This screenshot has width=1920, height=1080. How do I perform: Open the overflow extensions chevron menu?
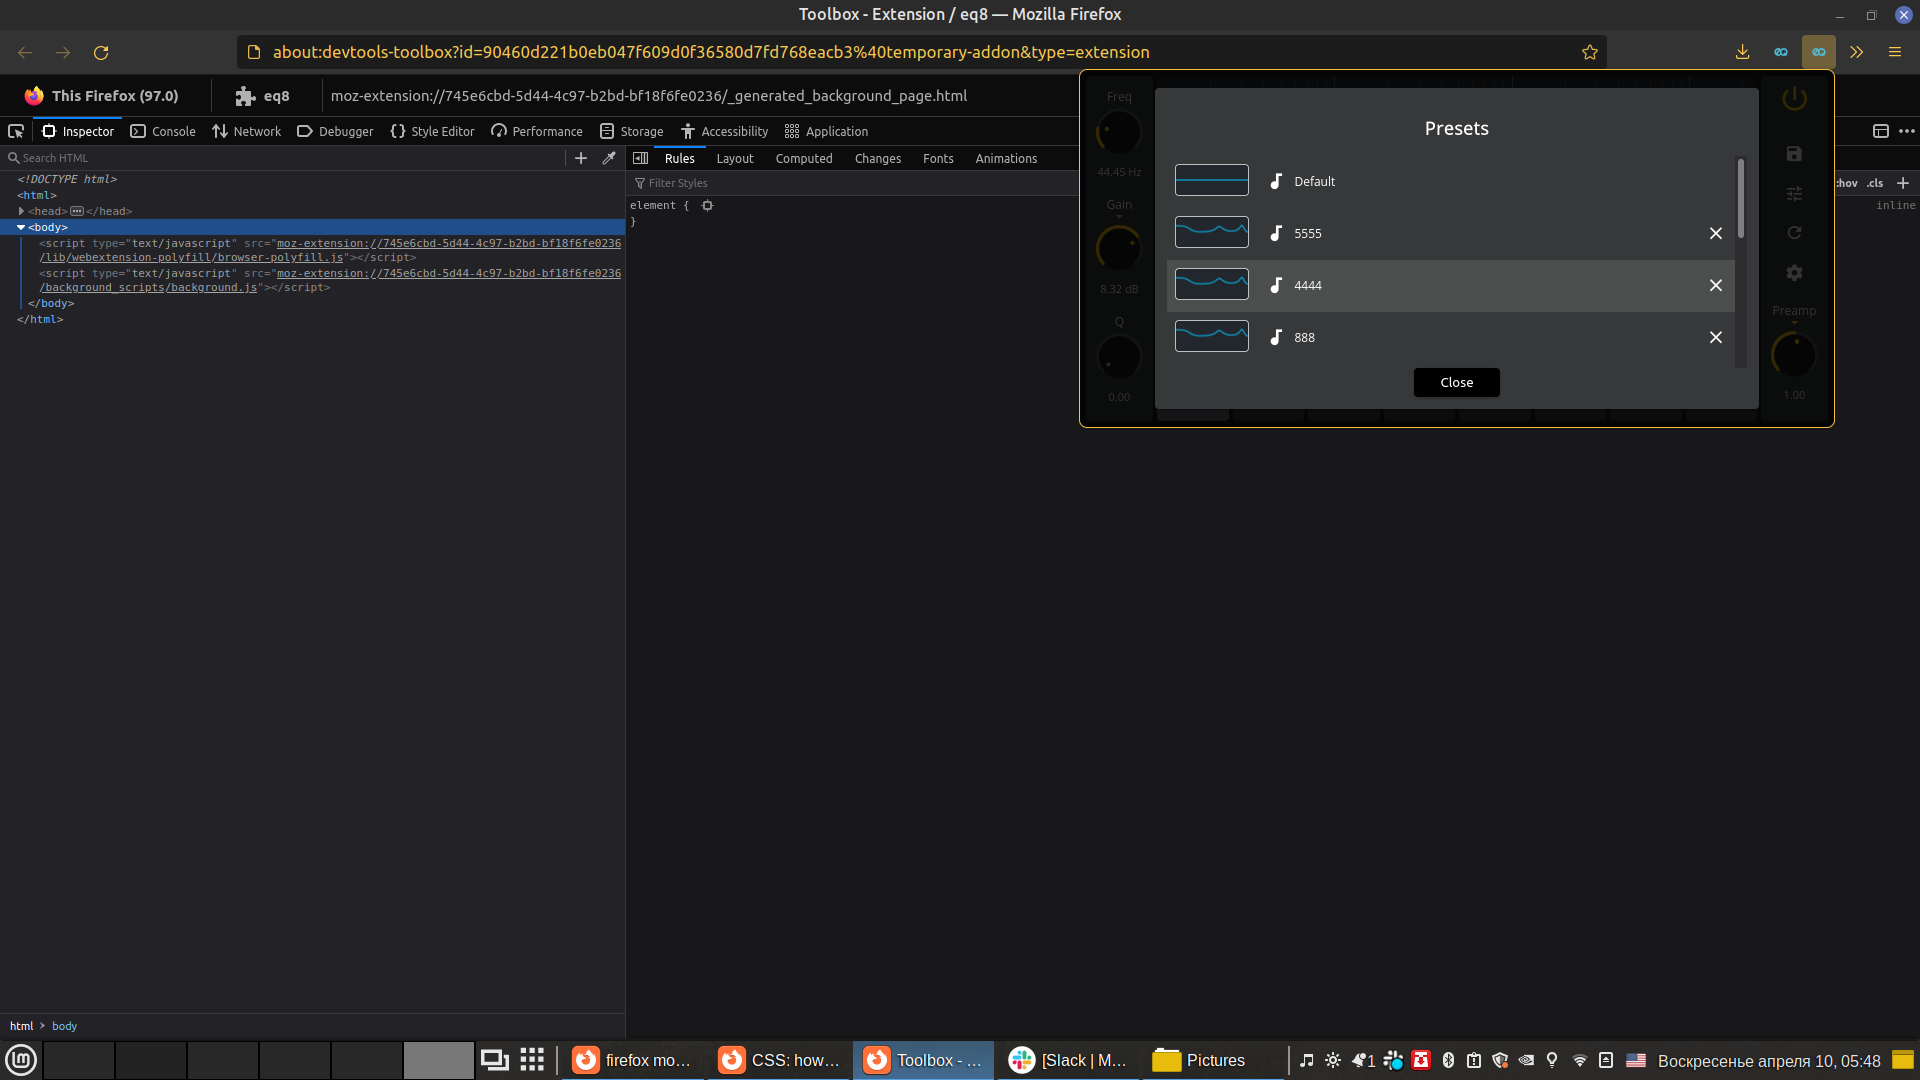(1857, 52)
